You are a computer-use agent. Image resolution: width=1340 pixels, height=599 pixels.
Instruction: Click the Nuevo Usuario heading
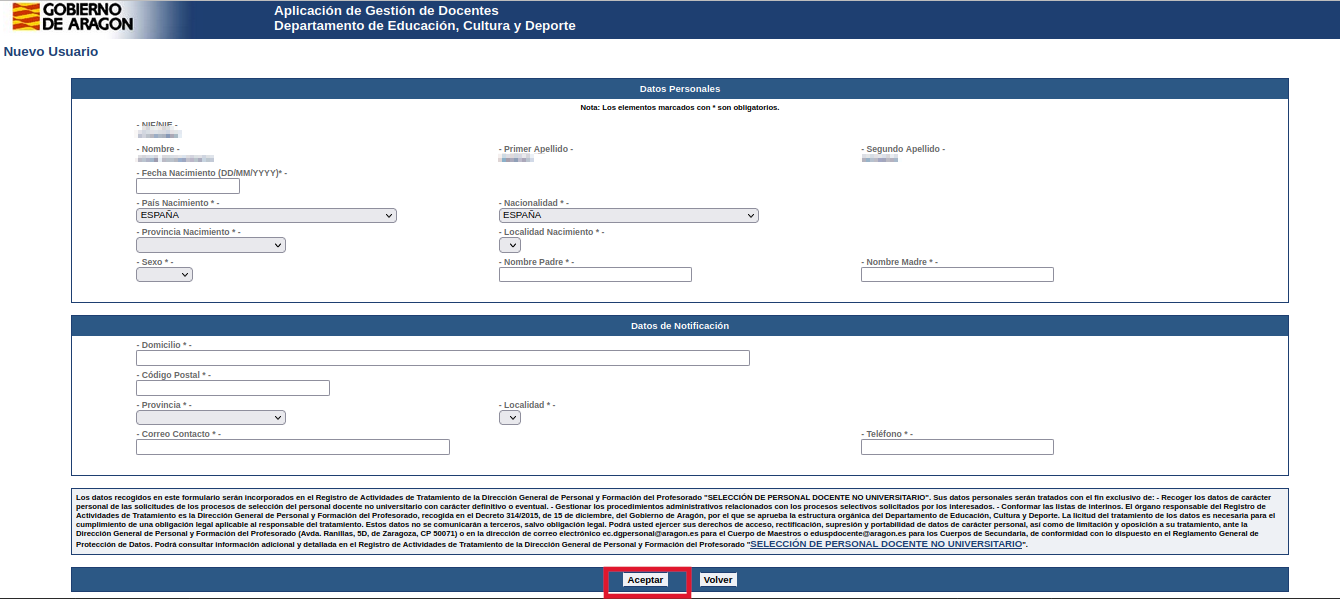(x=51, y=52)
